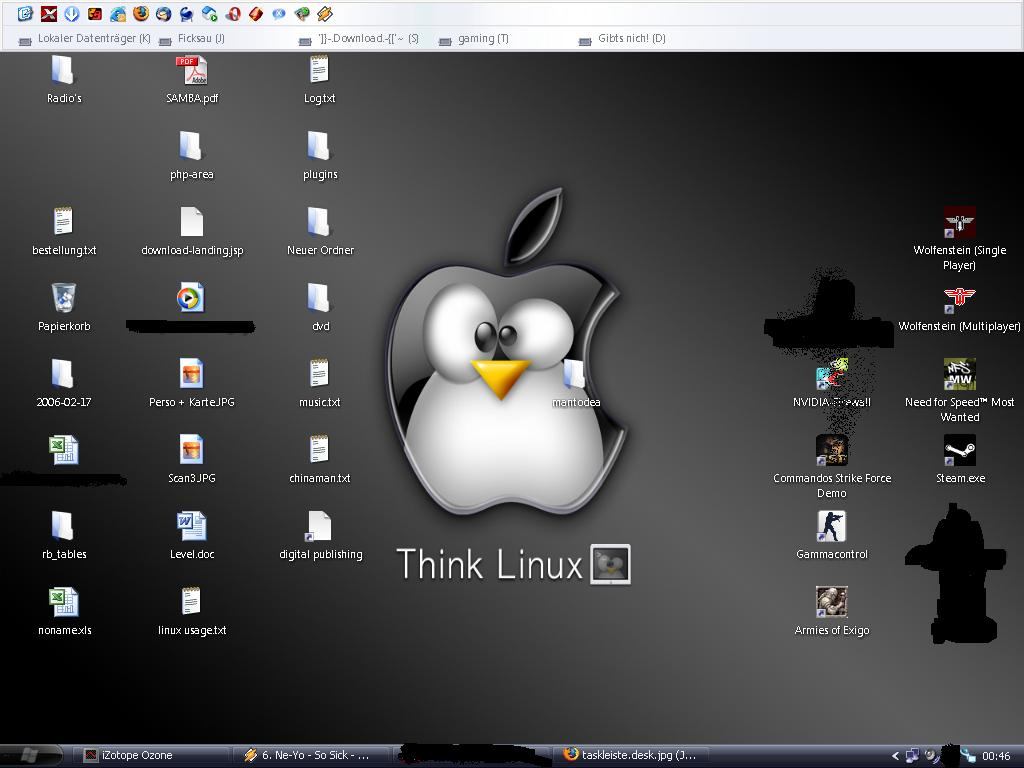This screenshot has width=1024, height=768.
Task: Open the Steam.exe shortcut
Action: [959, 460]
